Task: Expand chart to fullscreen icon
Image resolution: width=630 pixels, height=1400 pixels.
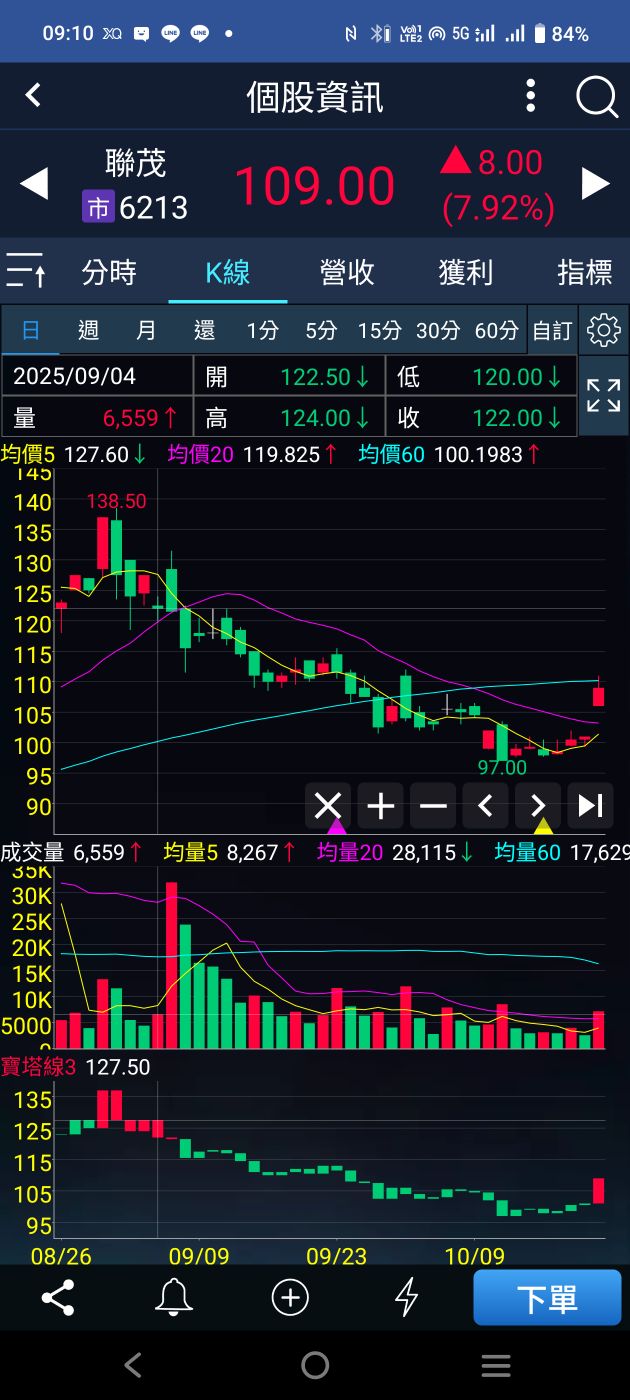Action: click(x=604, y=396)
